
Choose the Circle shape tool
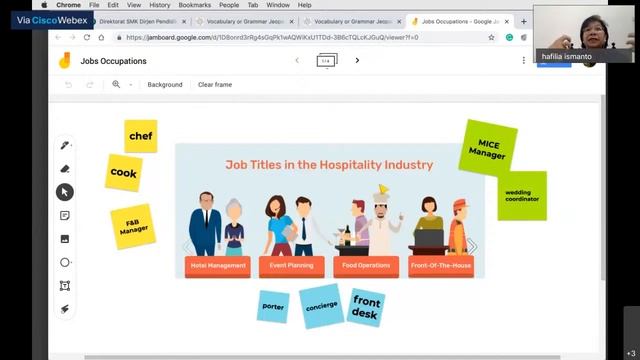pos(64,262)
